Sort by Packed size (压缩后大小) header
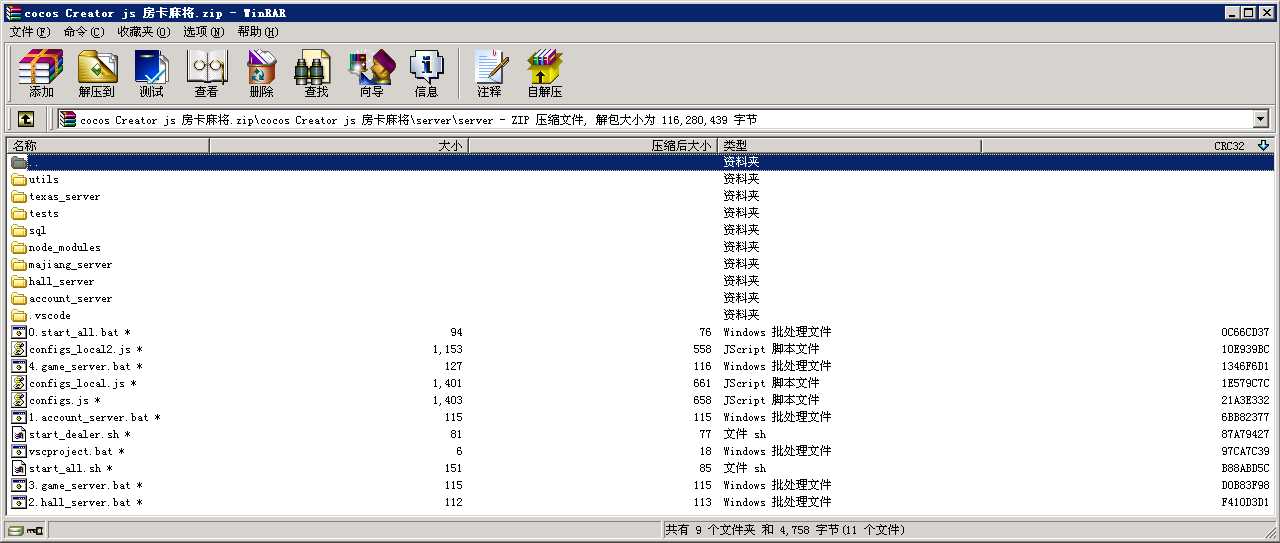1280x543 pixels. (594, 146)
